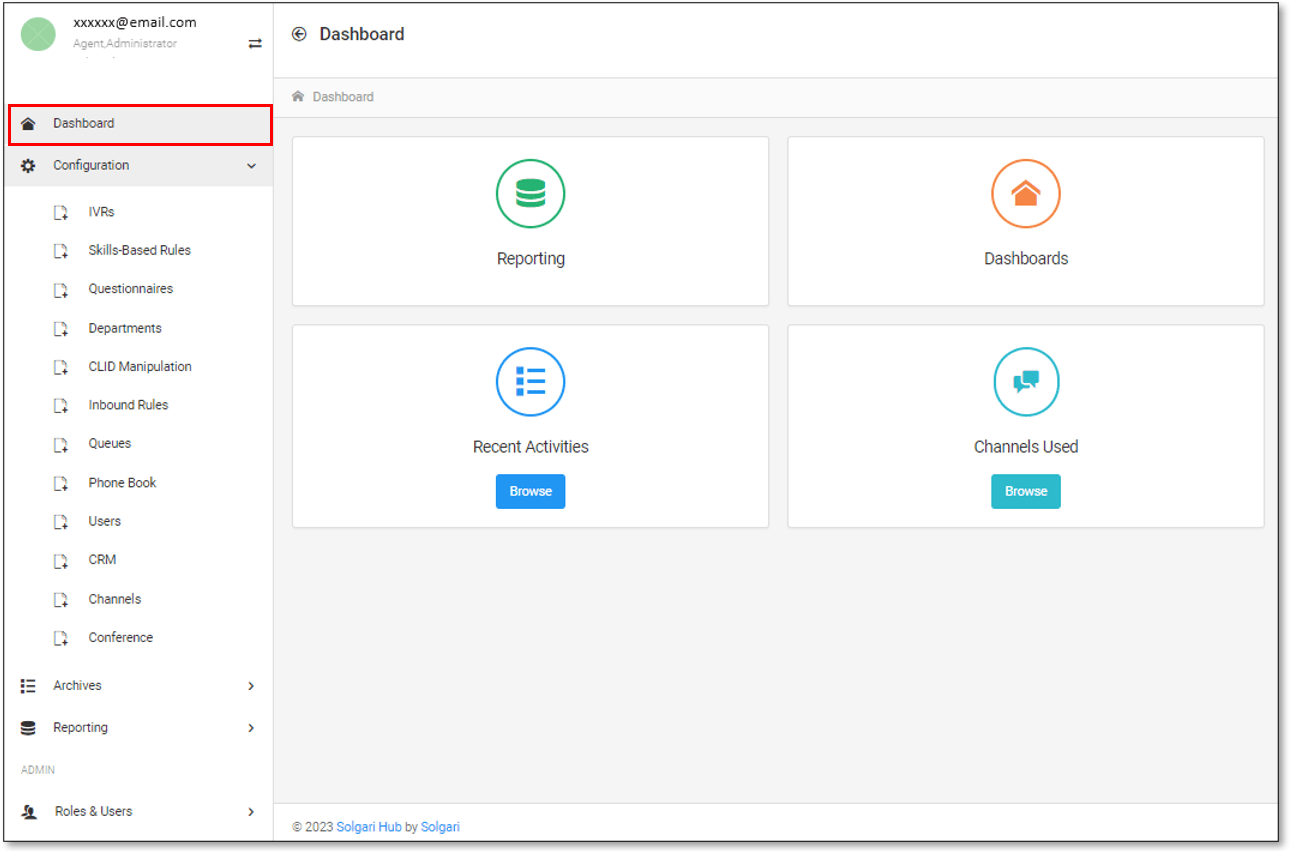Select the Dashboard home icon in sidebar
Viewport: 1292px width, 851px height.
click(x=27, y=123)
